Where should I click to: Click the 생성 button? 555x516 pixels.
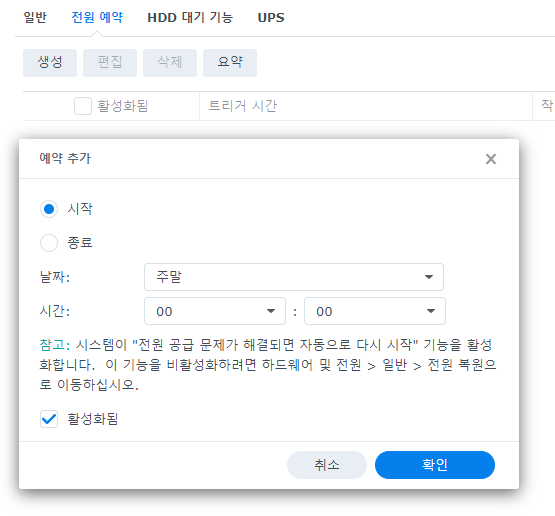tap(50, 63)
